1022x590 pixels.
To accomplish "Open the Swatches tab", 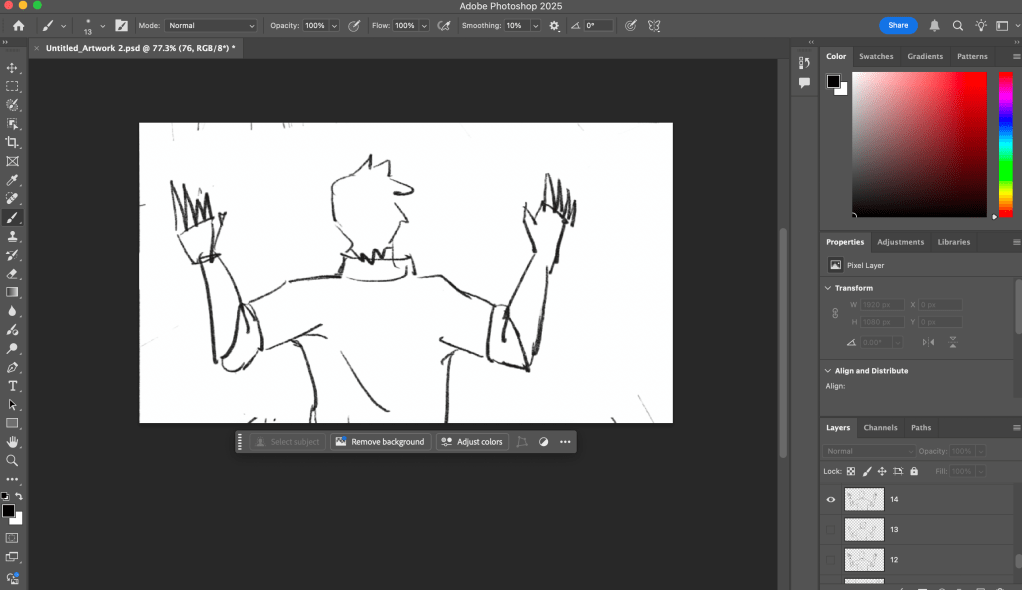I will [876, 57].
